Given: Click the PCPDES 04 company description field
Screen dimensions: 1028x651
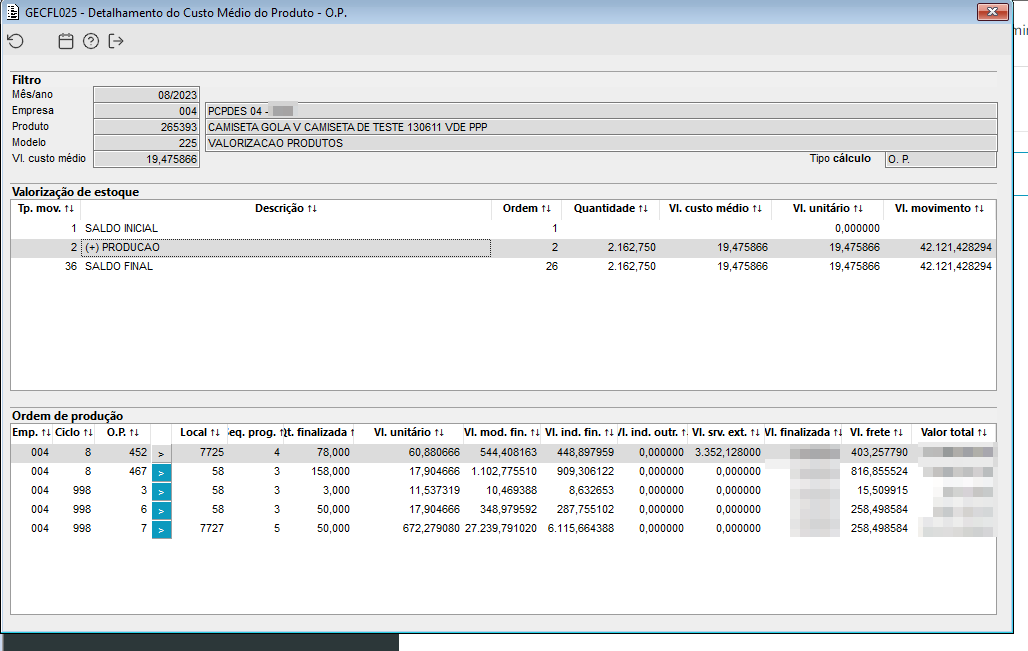Looking at the screenshot, I should tap(601, 111).
